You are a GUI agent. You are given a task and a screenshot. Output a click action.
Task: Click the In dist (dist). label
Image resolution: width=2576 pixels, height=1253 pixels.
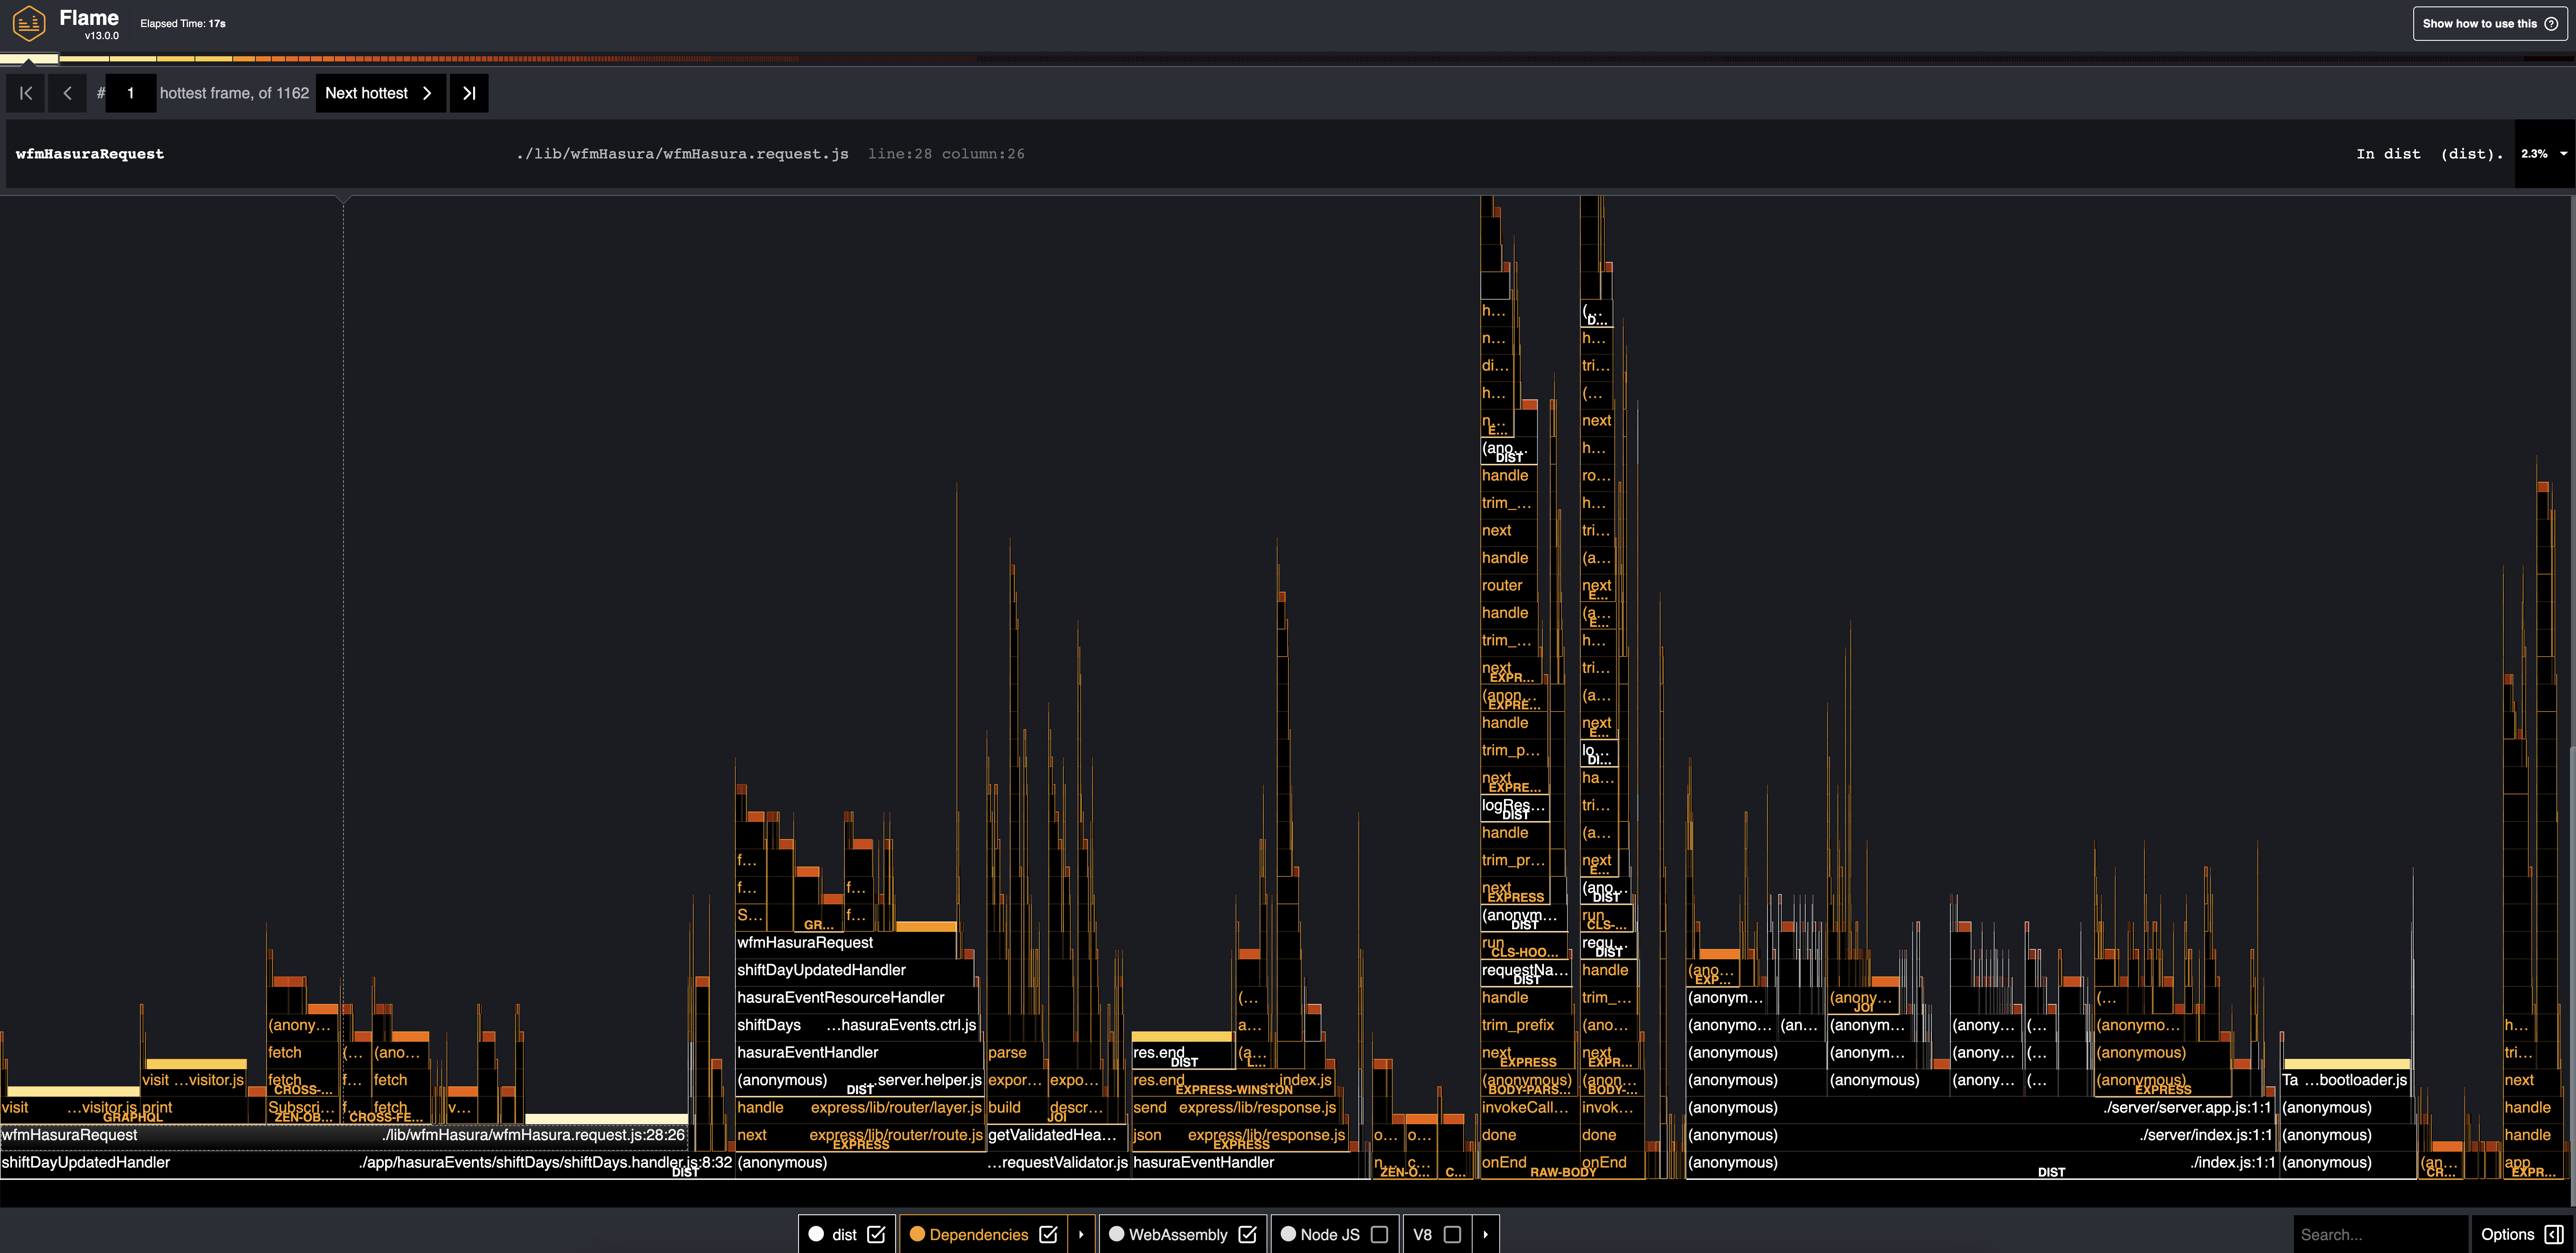point(2429,154)
